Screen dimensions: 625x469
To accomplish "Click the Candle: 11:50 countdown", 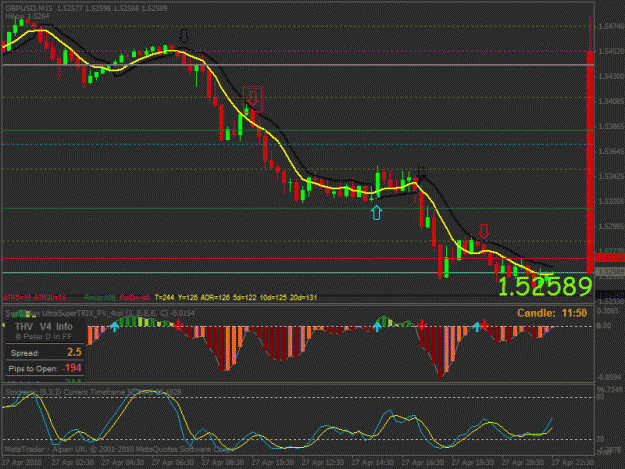I will coord(552,313).
